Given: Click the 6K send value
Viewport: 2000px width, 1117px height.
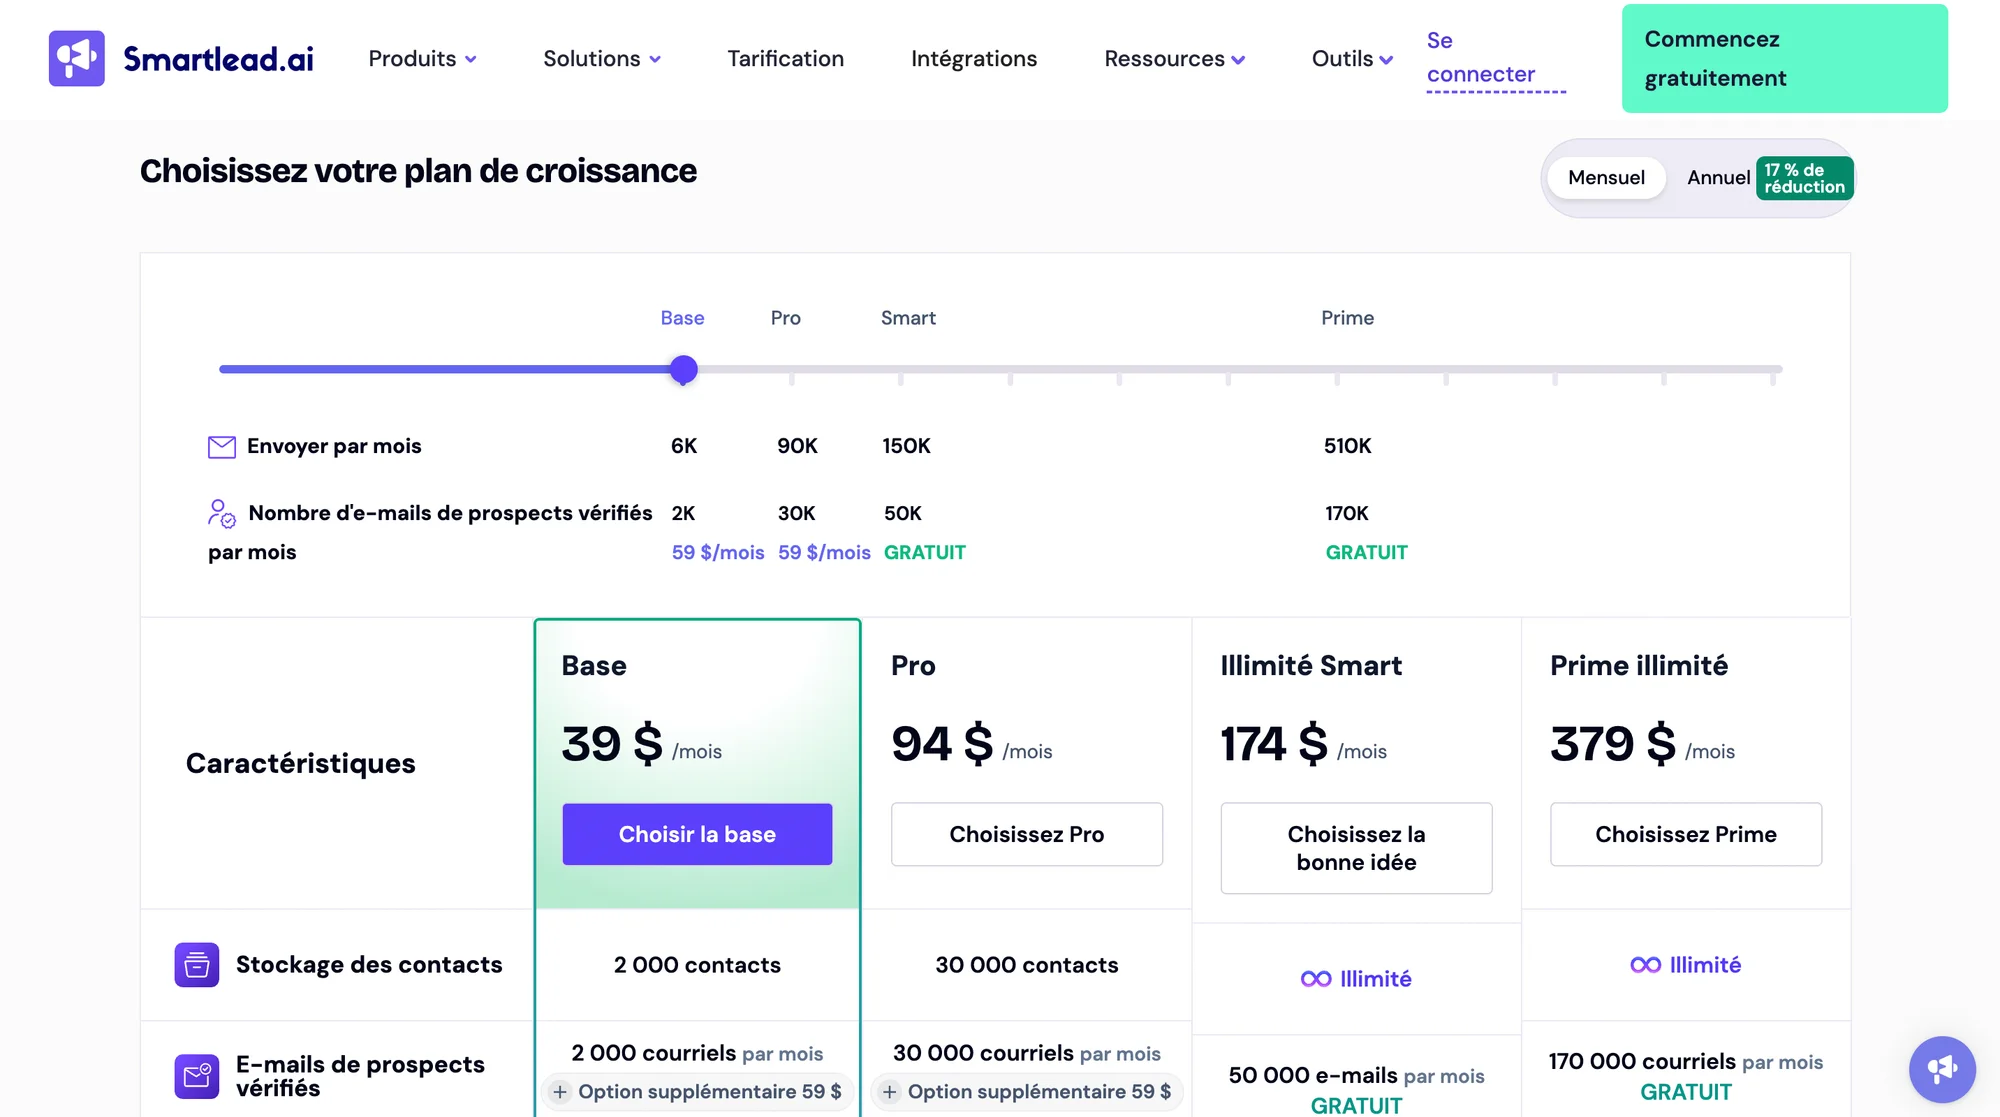Looking at the screenshot, I should coord(684,446).
